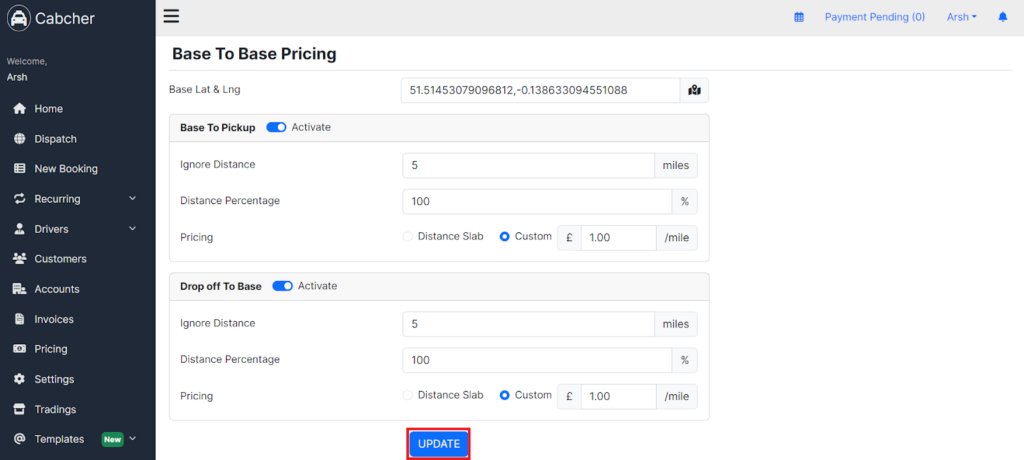Click the map icon beside Base Lat & Lng
Viewport: 1024px width, 460px height.
coord(694,91)
